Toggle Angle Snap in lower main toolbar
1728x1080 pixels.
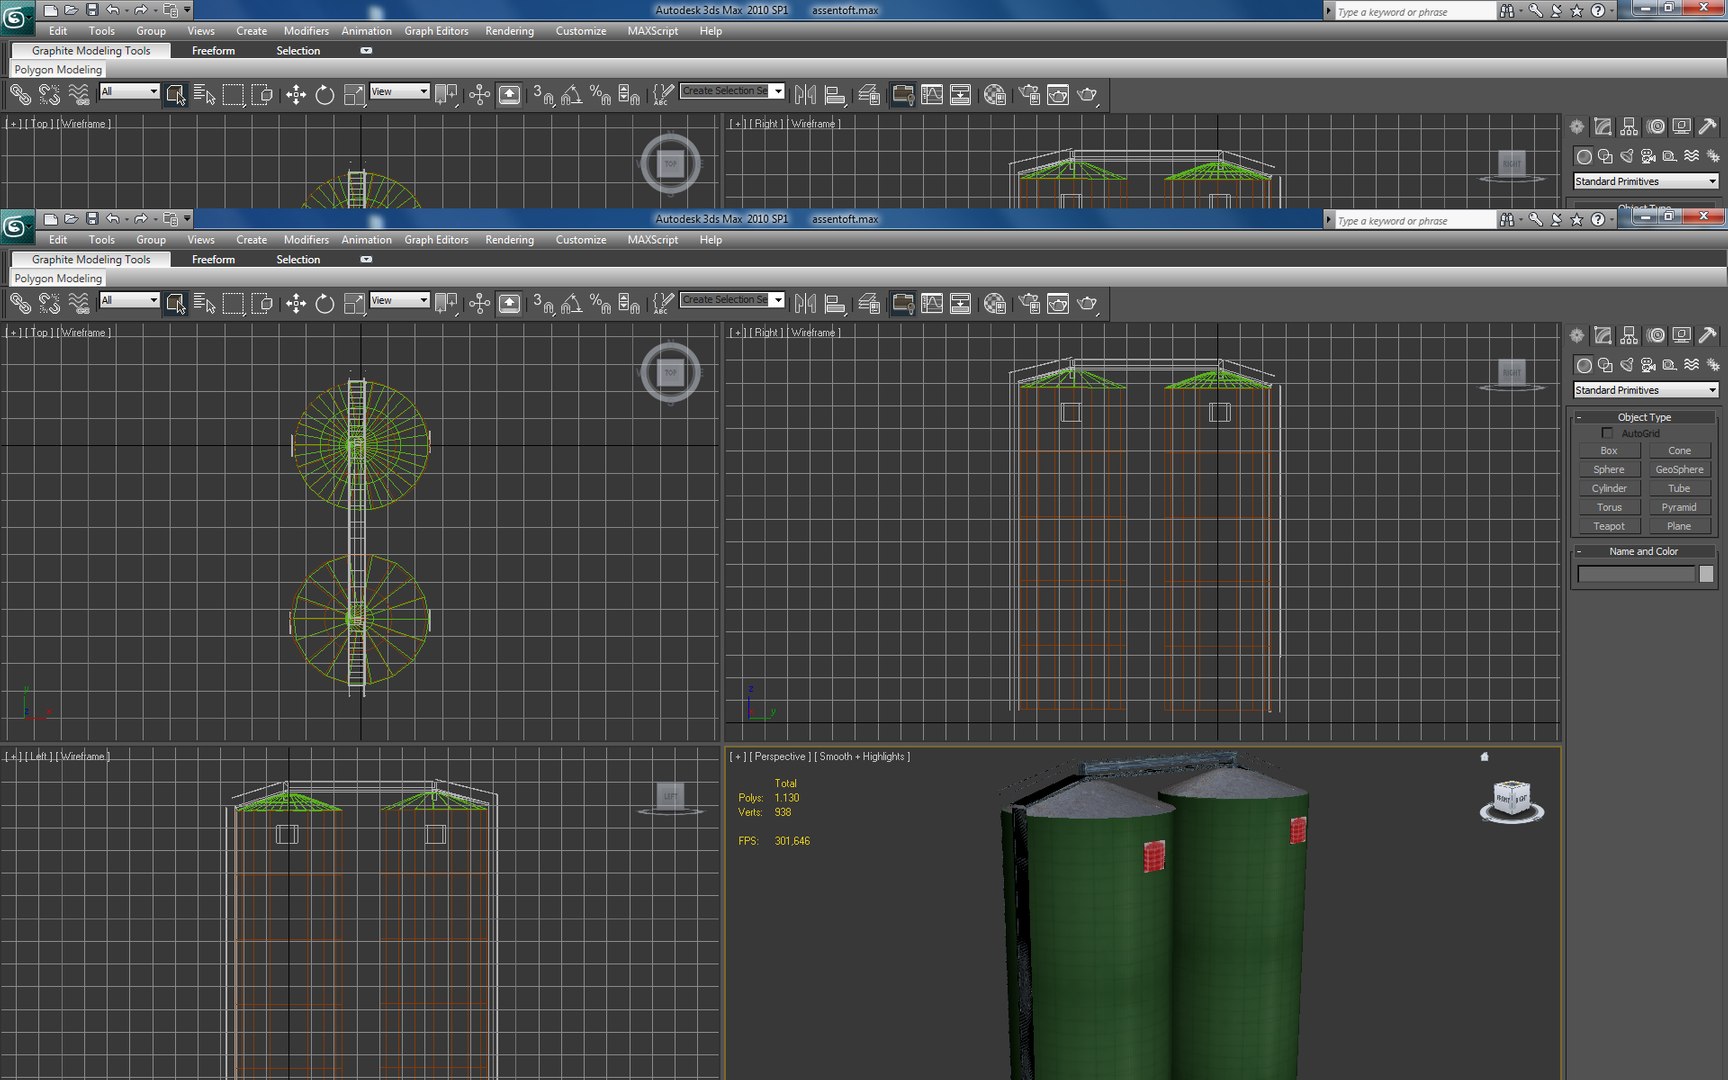click(571, 304)
